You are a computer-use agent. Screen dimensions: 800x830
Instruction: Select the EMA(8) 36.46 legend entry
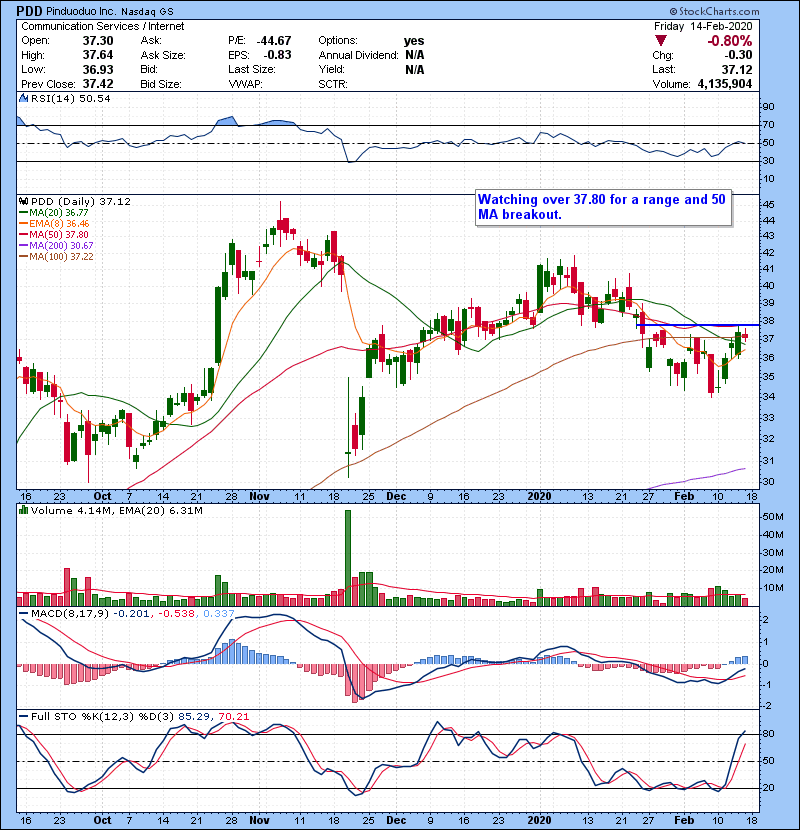coord(54,224)
